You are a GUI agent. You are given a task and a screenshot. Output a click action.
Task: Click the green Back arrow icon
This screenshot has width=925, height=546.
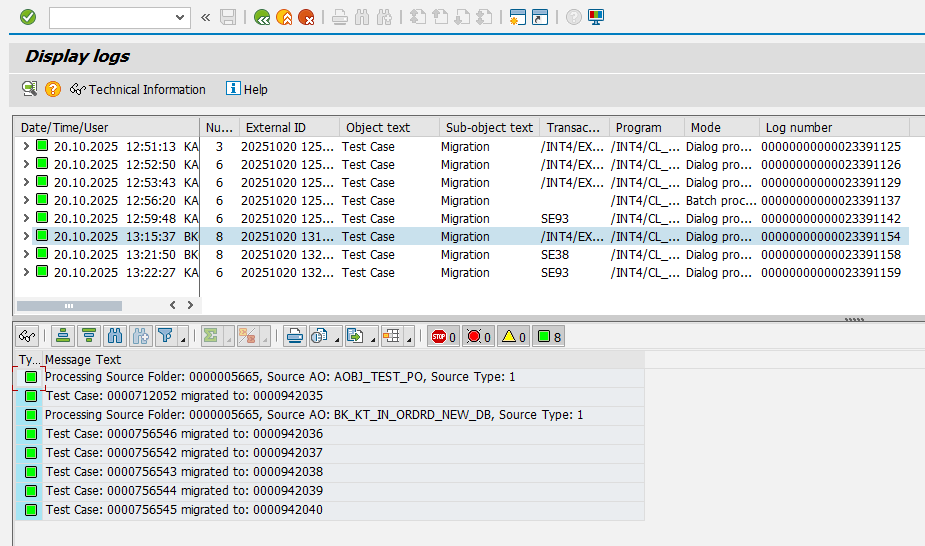262,17
